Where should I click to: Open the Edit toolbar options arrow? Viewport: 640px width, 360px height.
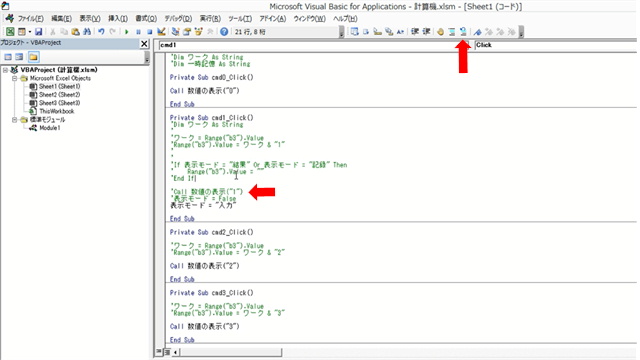pos(521,32)
